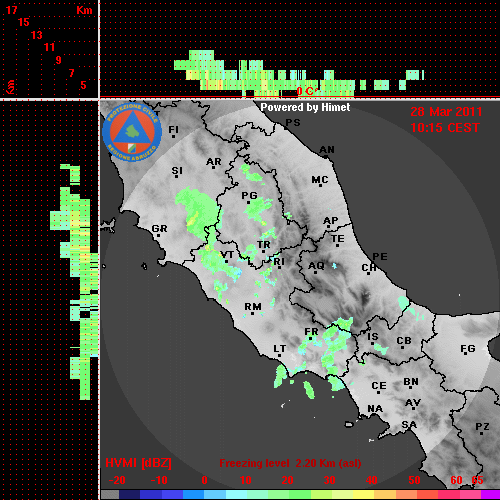Click the date '28 Mar 2011' label
This screenshot has height=500, width=500.
click(446, 112)
